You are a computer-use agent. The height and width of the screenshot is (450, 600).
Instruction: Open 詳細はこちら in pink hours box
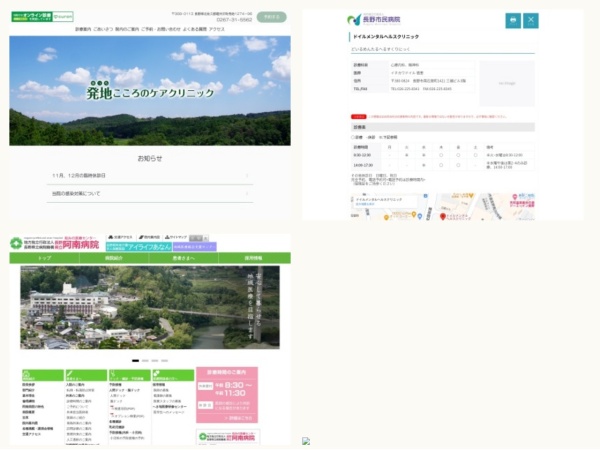(238, 418)
